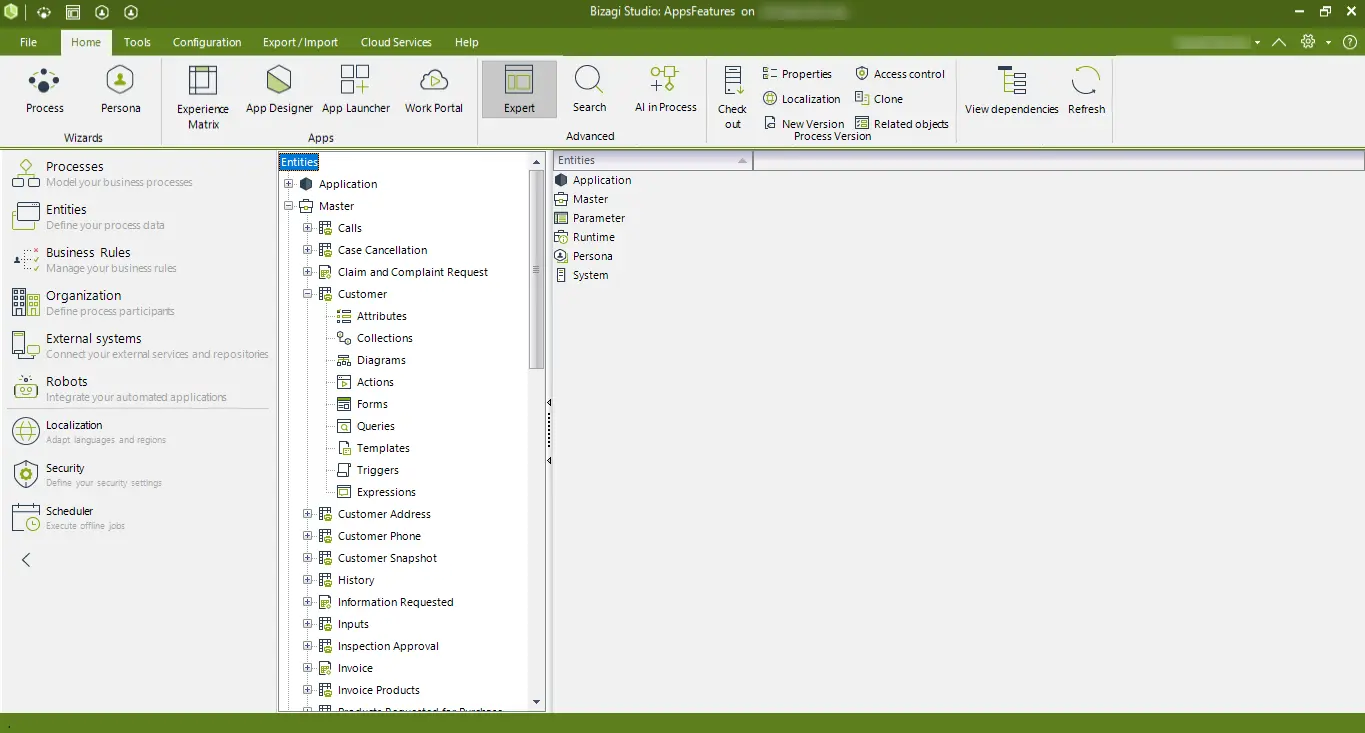Select Forms under Customer
This screenshot has height=733, width=1365.
[372, 404]
